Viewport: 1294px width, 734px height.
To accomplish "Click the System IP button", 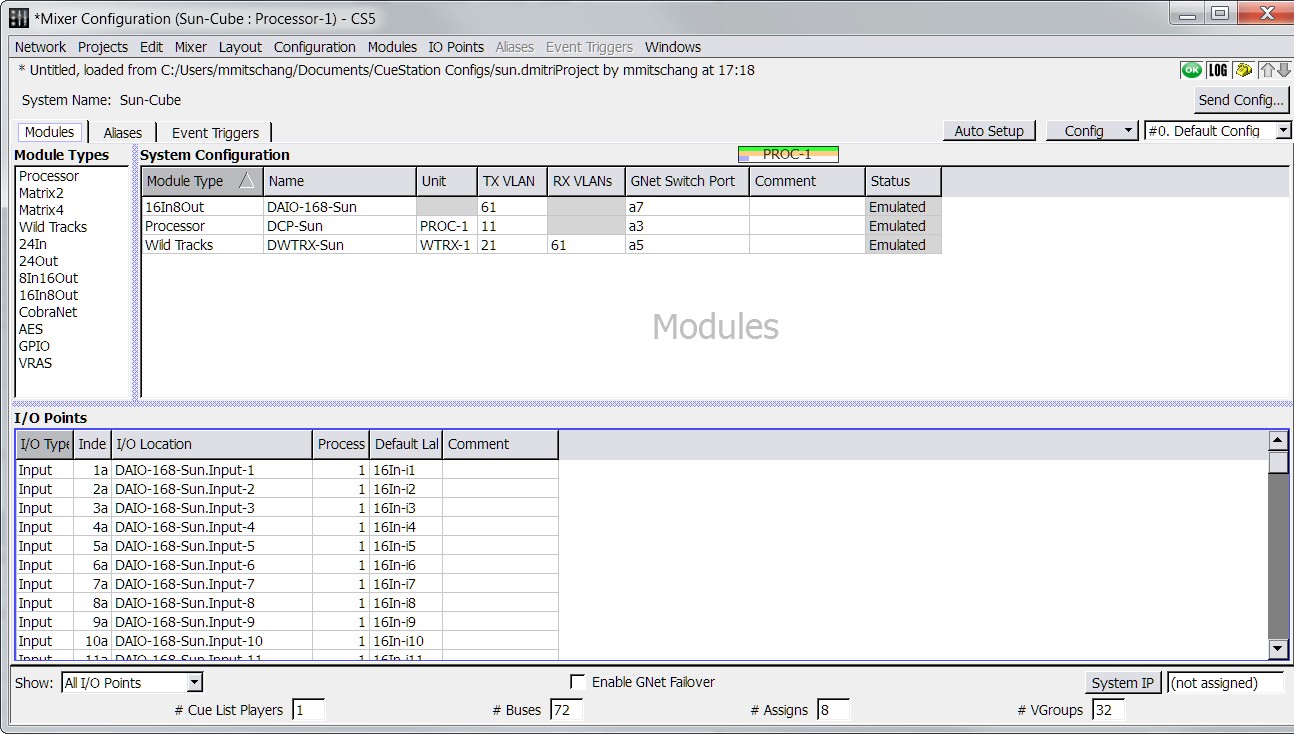I will pyautogui.click(x=1122, y=683).
